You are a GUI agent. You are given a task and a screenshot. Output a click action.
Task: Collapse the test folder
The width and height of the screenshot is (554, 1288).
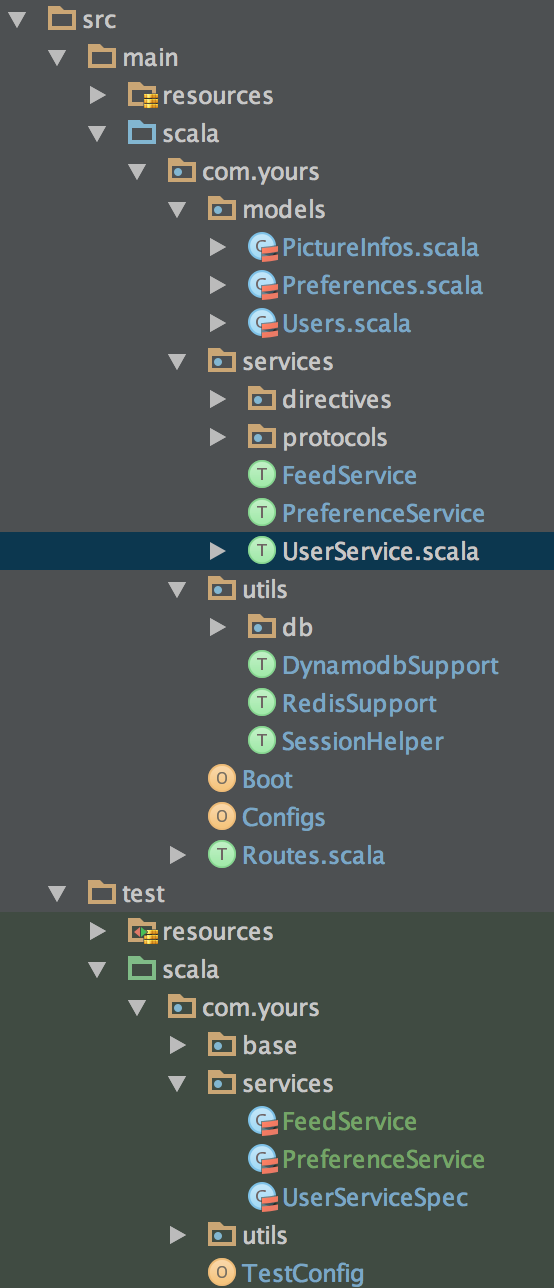pos(57,894)
